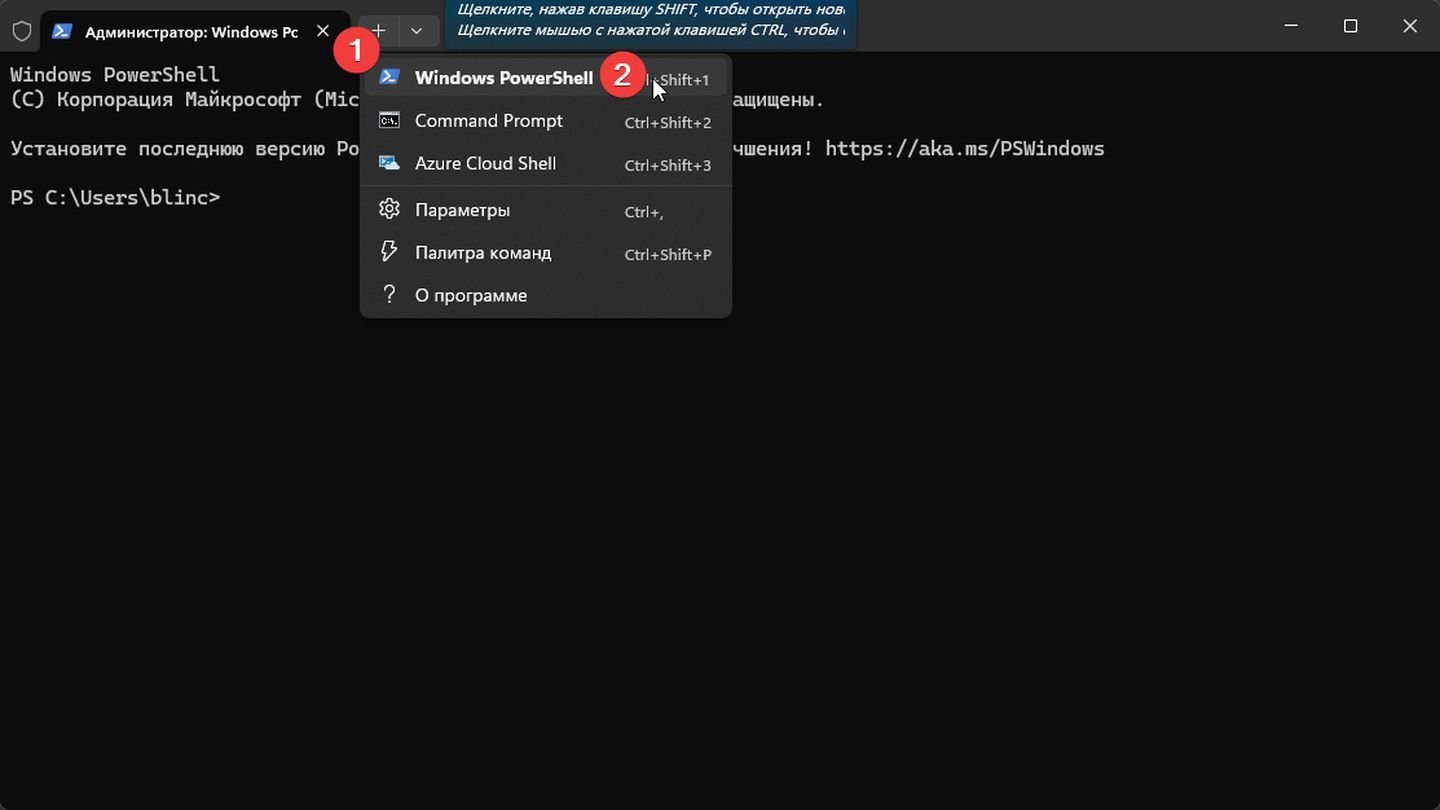Screen dimensions: 1440x810
Task: Click the PowerShell icon in the tab
Action: coord(62,31)
